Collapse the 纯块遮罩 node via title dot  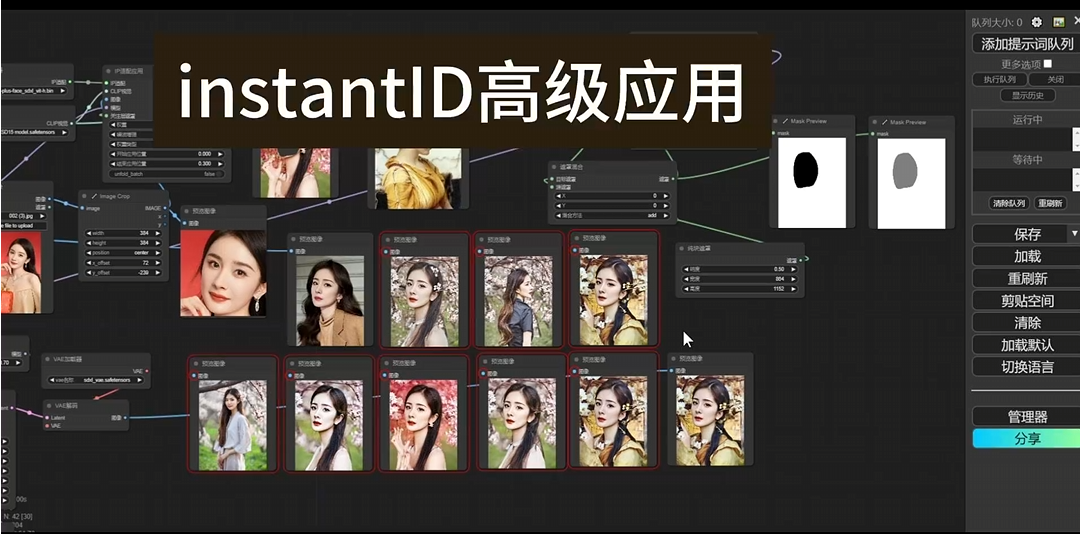click(x=682, y=247)
